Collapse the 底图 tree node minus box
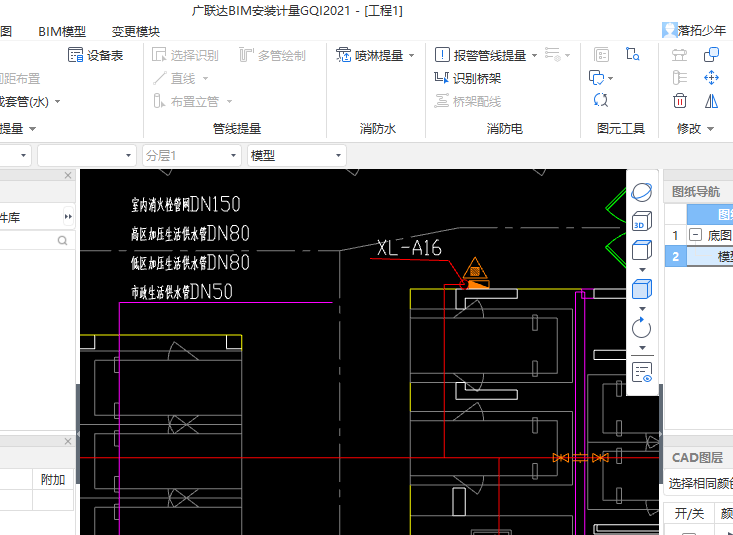 696,235
